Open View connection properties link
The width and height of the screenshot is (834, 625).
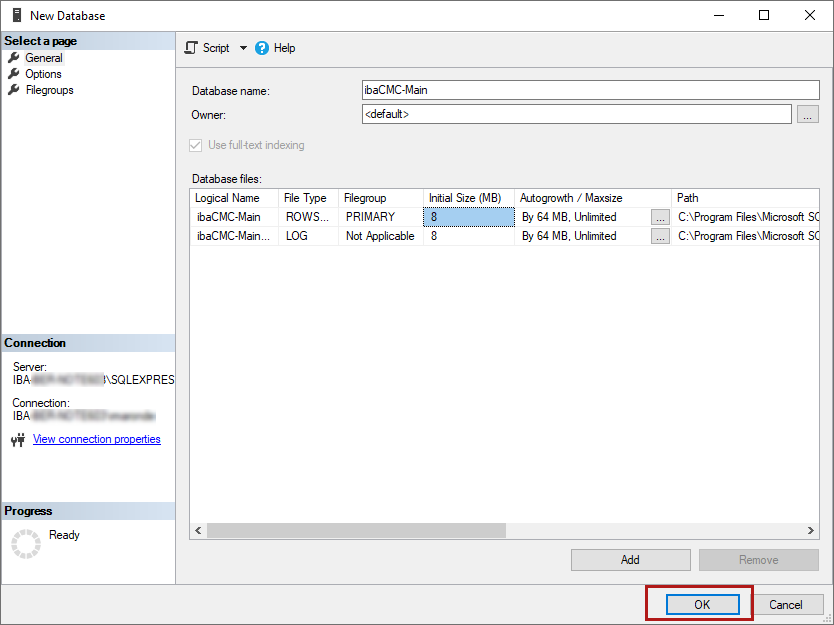click(96, 439)
